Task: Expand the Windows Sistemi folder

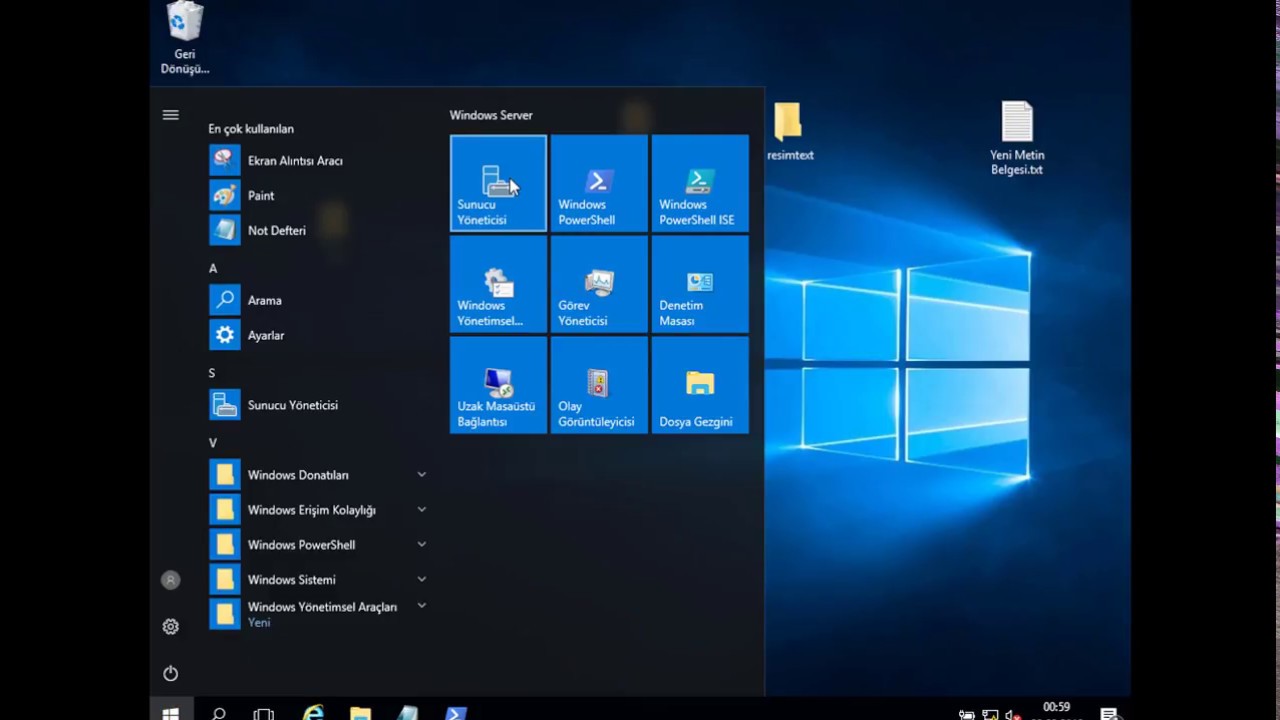Action: click(318, 580)
